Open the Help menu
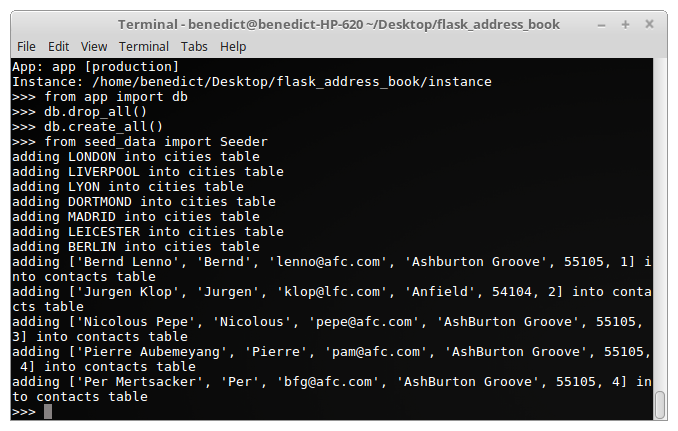The image size is (678, 431). point(233,46)
